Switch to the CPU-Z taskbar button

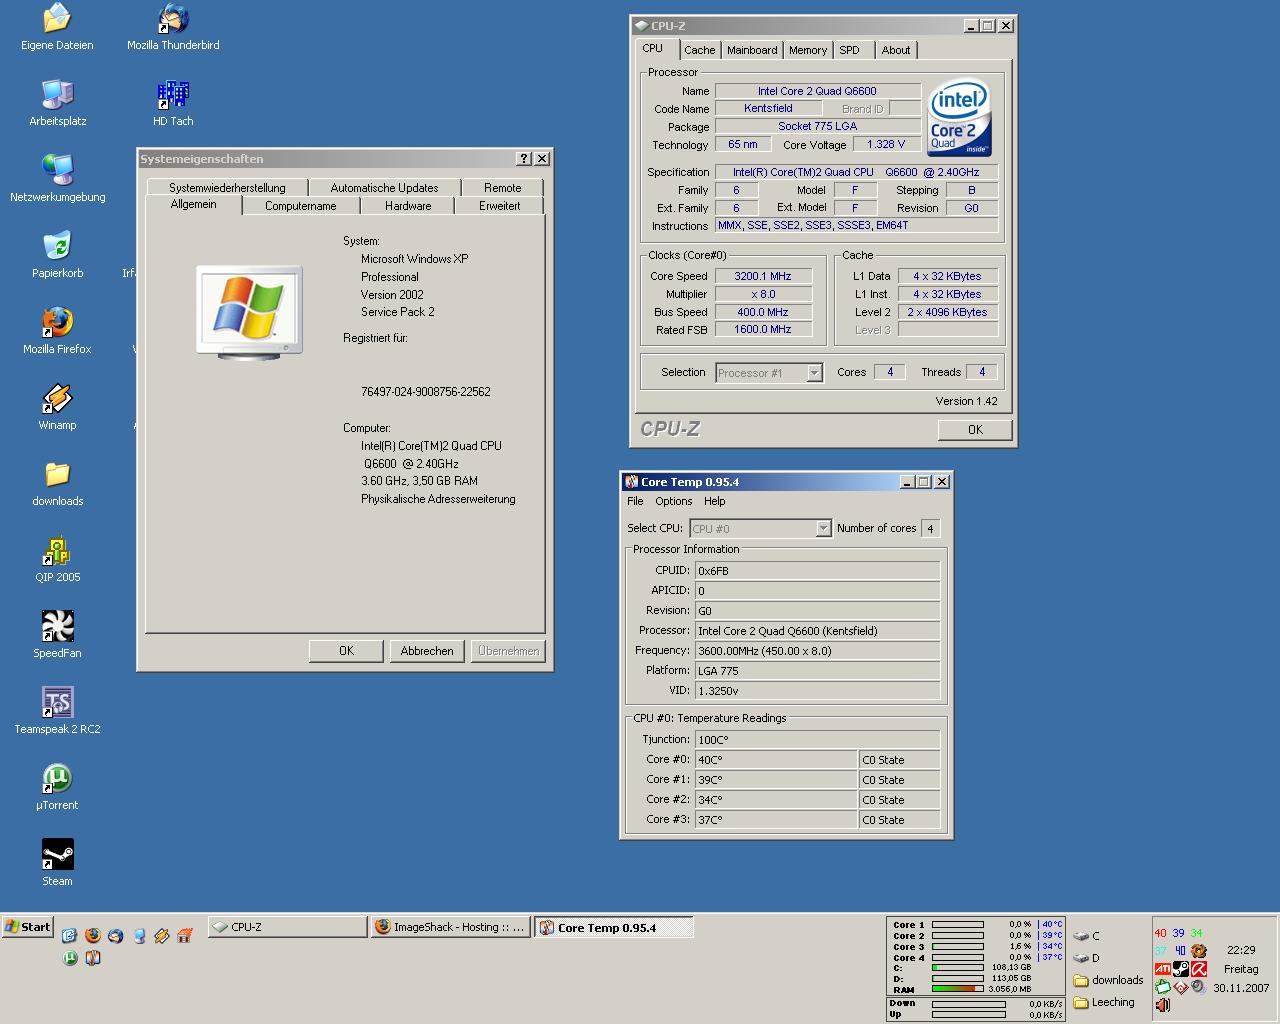287,927
